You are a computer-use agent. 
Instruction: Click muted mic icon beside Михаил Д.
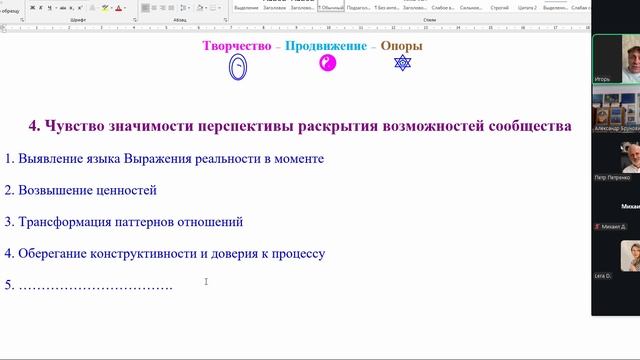click(597, 227)
